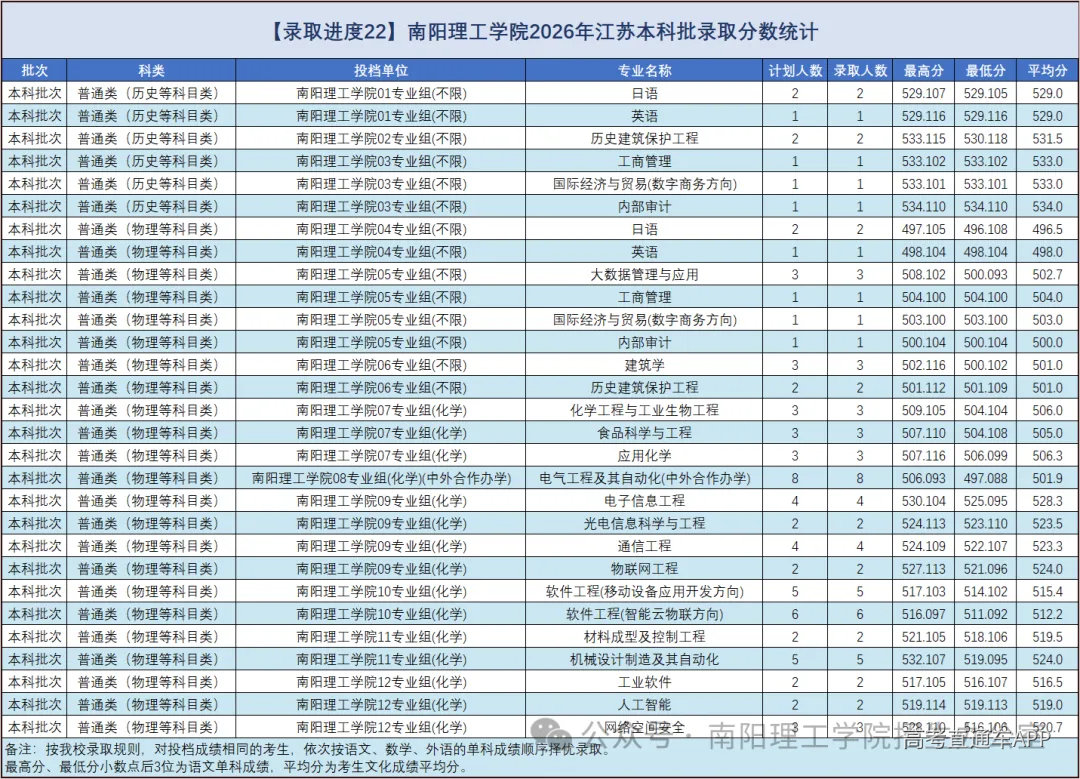Click the 最高分 column header

click(924, 70)
